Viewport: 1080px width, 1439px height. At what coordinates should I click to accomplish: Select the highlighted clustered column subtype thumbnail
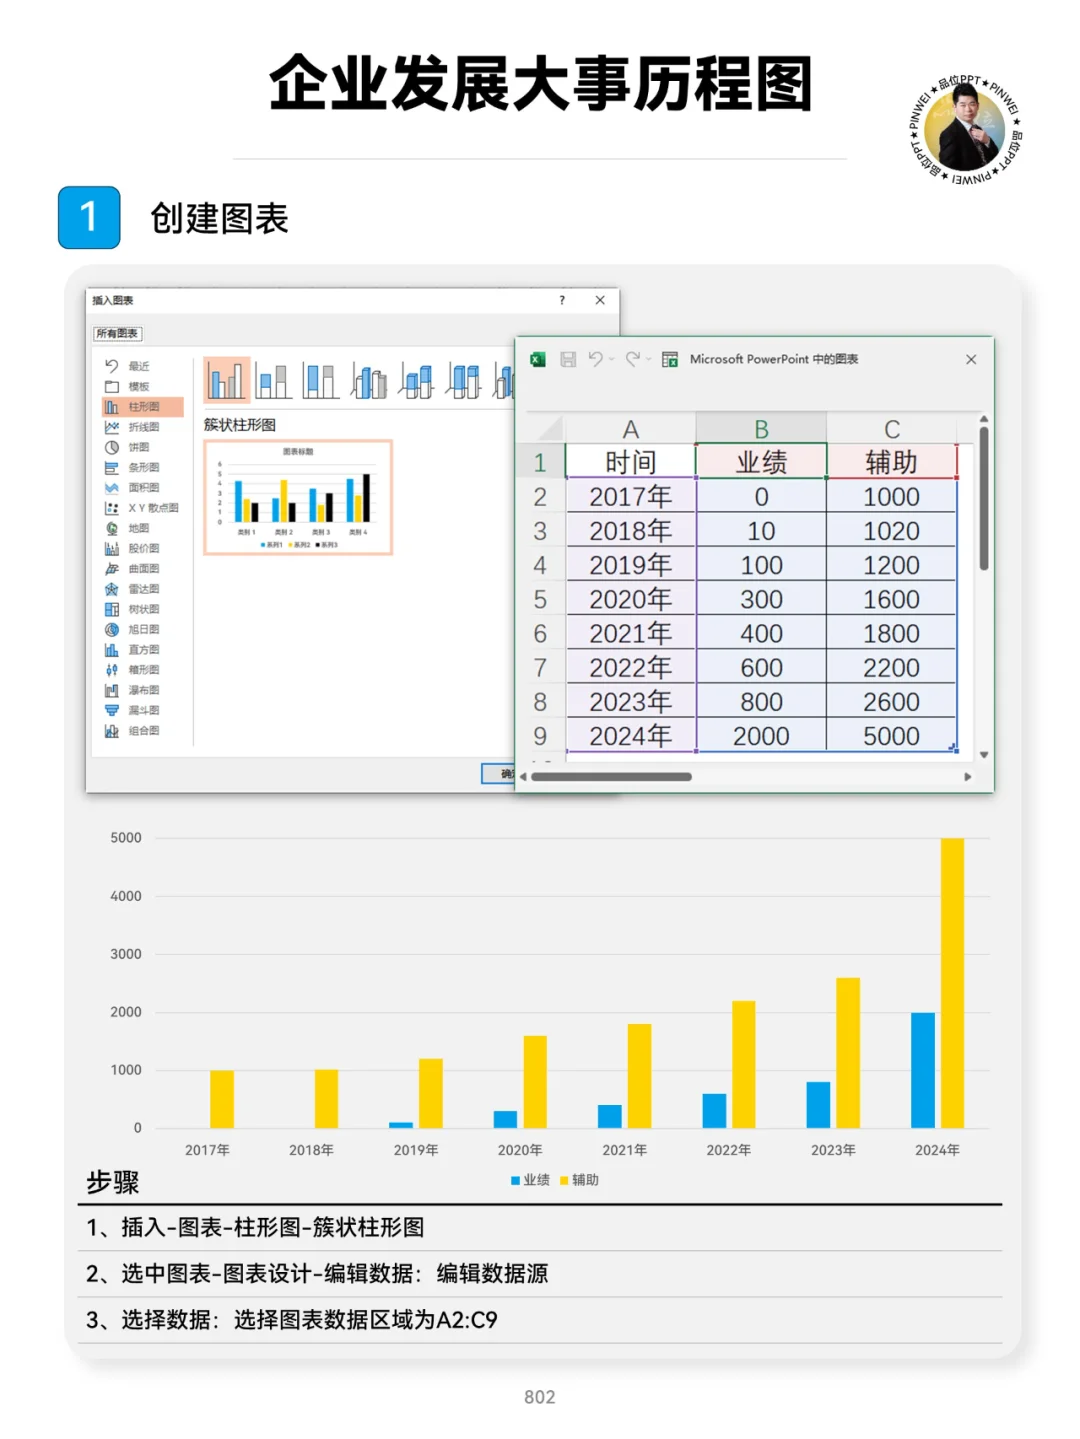(228, 379)
